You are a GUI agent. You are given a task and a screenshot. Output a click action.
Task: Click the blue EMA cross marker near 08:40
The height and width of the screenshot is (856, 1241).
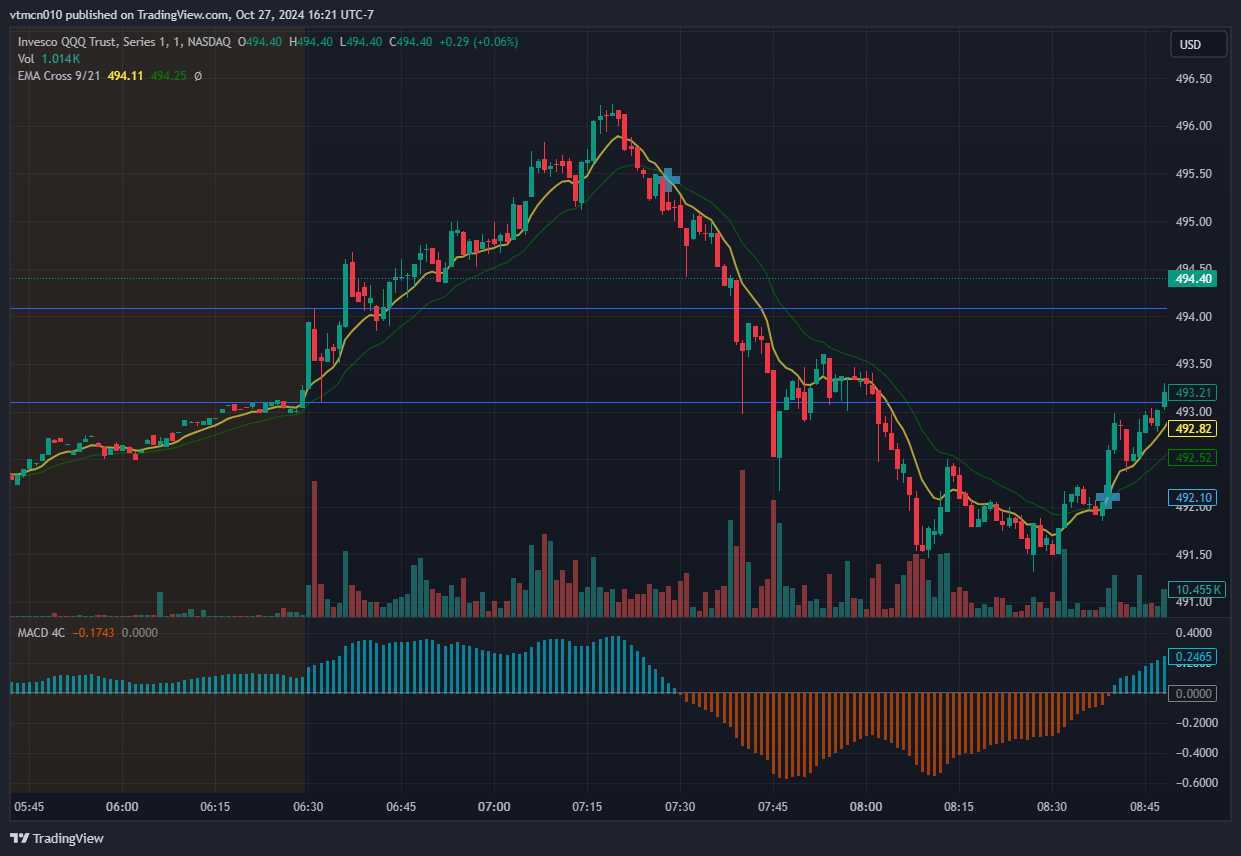pyautogui.click(x=1107, y=497)
